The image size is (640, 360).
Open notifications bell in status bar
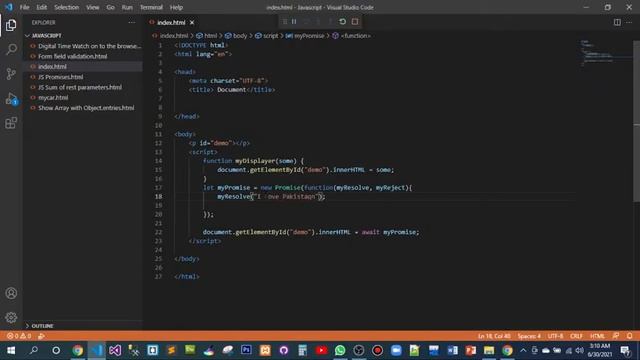pos(629,336)
